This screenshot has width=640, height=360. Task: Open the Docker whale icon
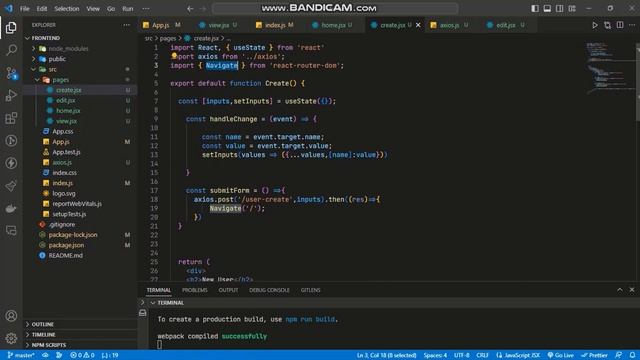[x=11, y=208]
